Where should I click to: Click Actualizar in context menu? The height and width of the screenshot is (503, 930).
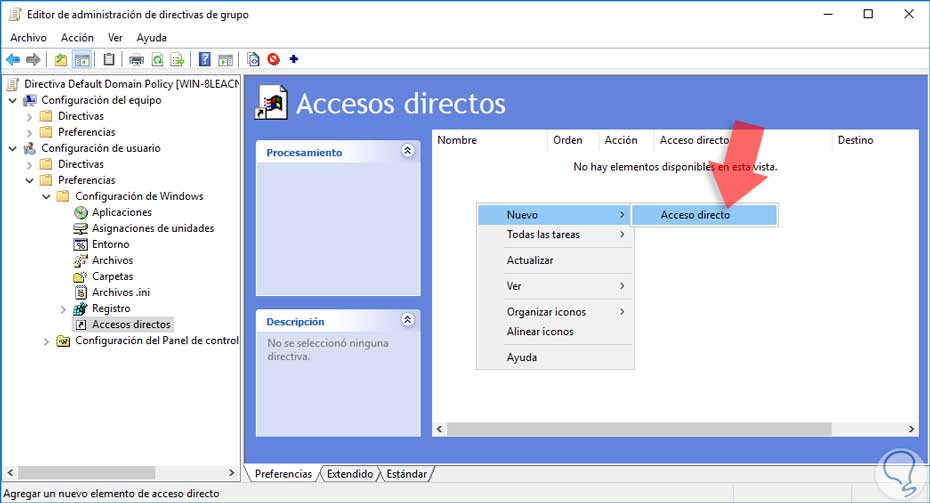555,260
